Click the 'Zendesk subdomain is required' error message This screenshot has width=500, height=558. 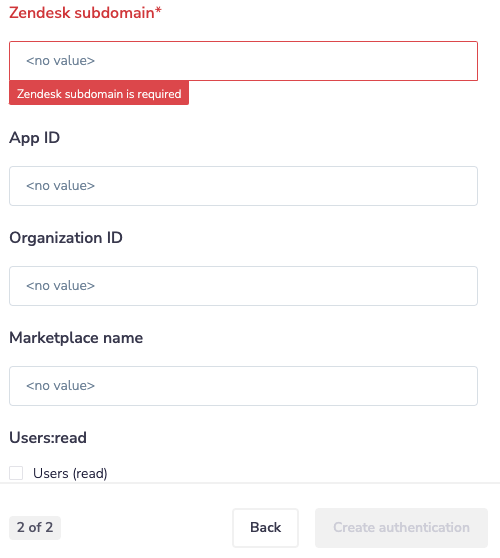99,94
